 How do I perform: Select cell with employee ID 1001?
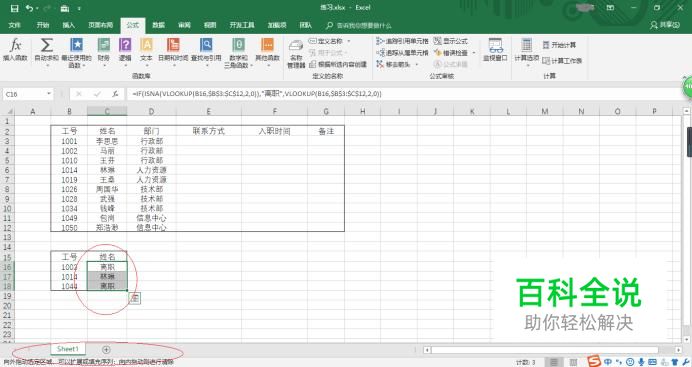click(x=69, y=141)
